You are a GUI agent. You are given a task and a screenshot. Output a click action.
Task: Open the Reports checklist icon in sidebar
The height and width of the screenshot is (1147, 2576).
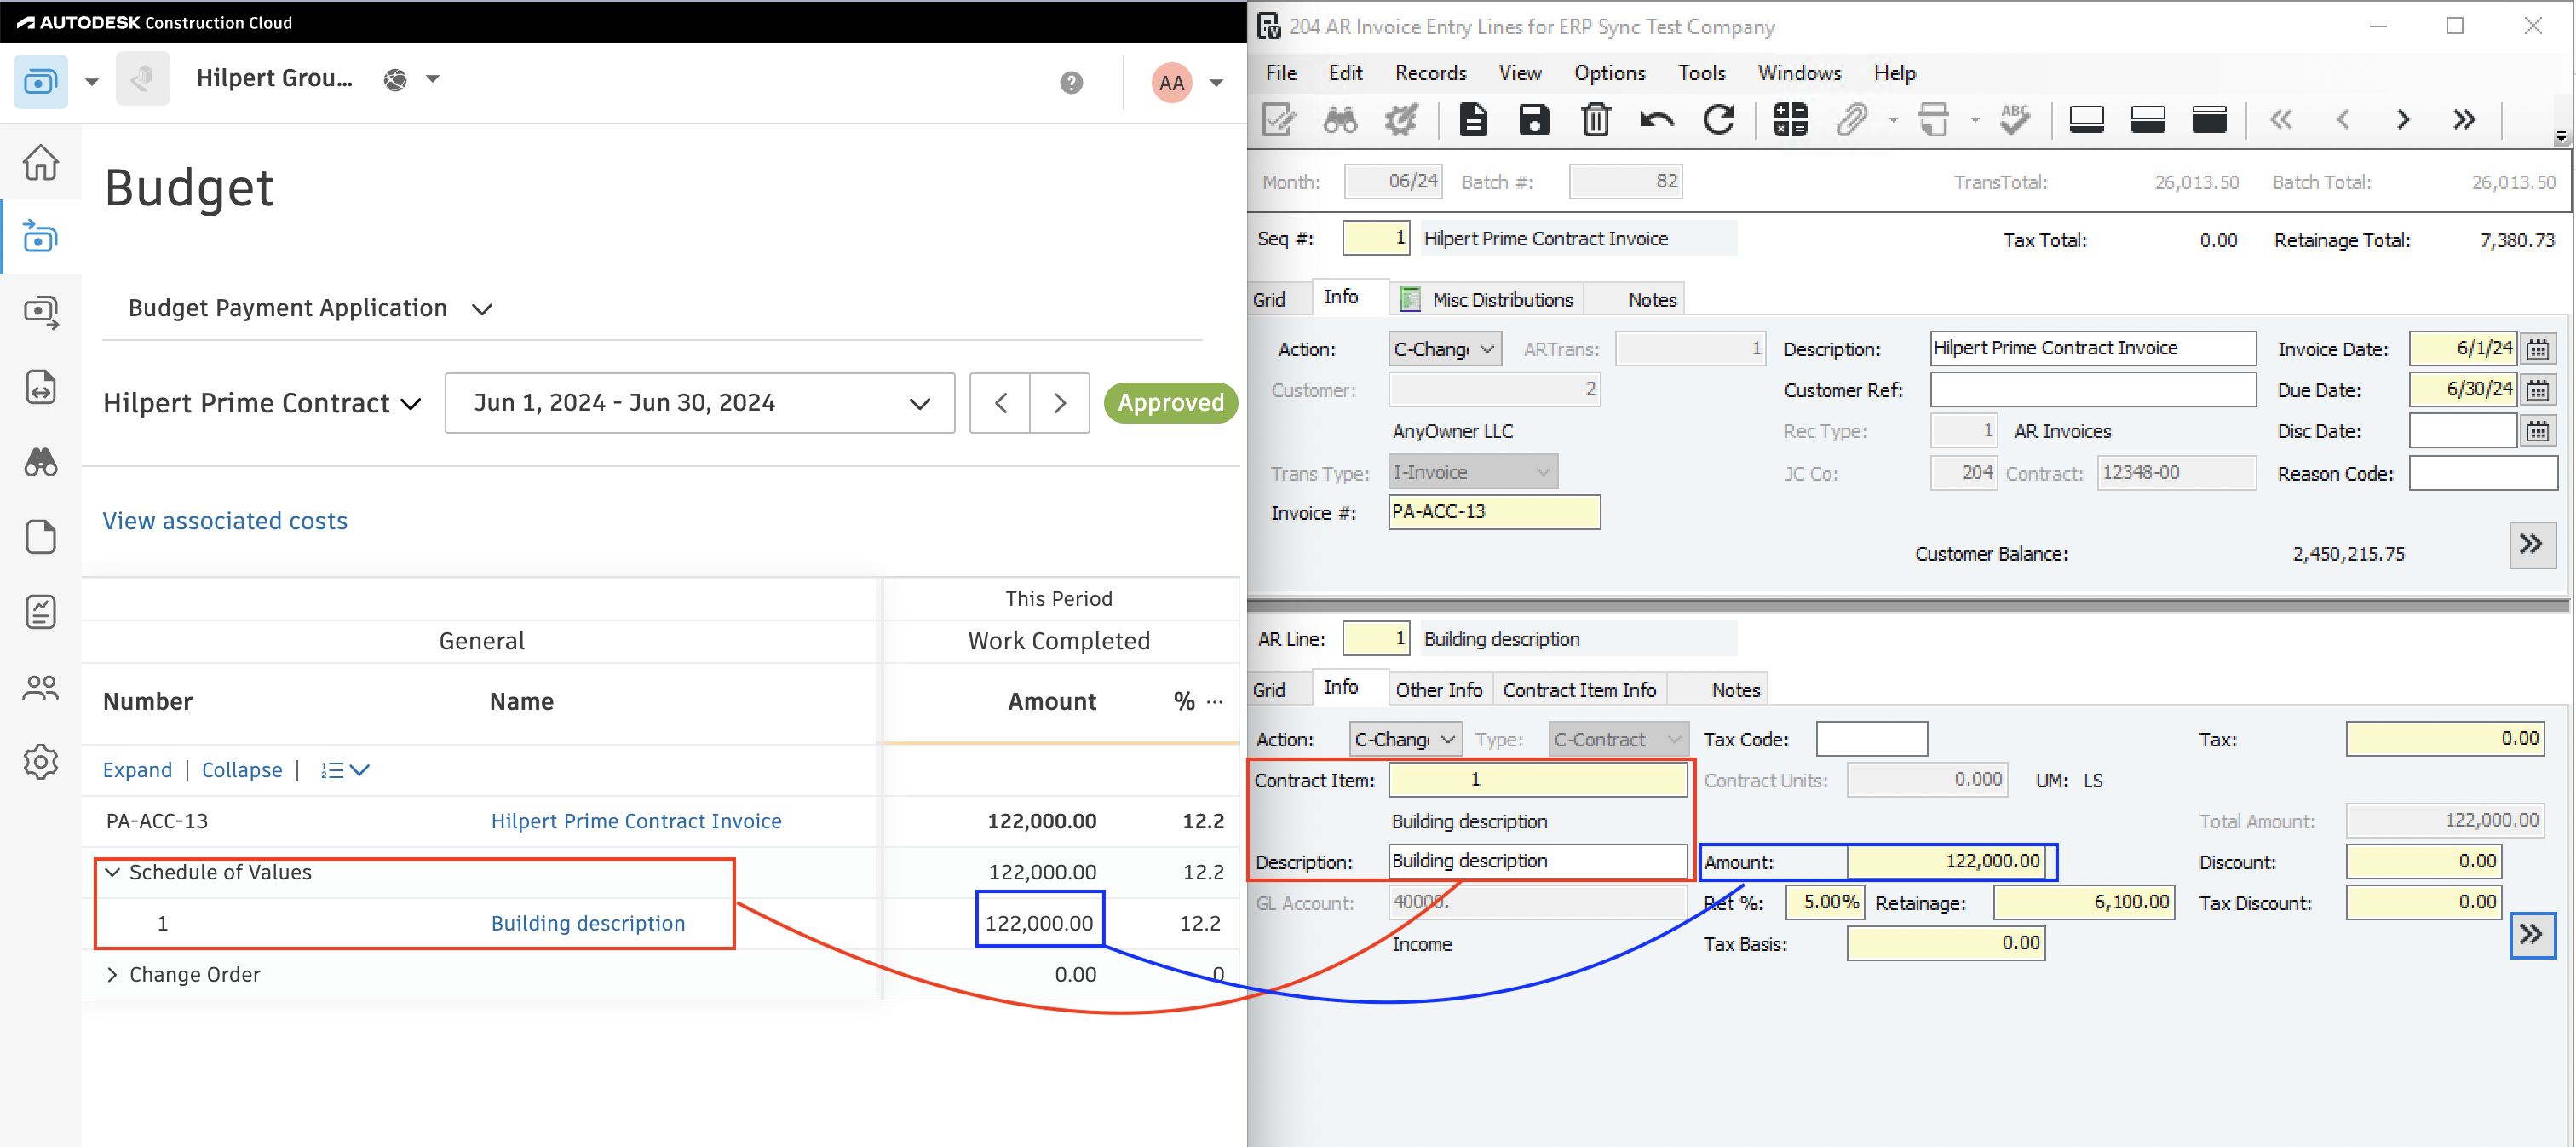click(40, 612)
